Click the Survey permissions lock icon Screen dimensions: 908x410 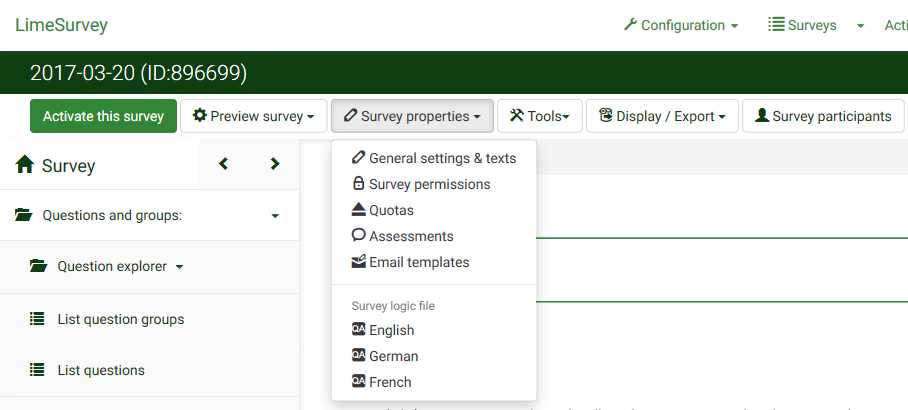(359, 184)
